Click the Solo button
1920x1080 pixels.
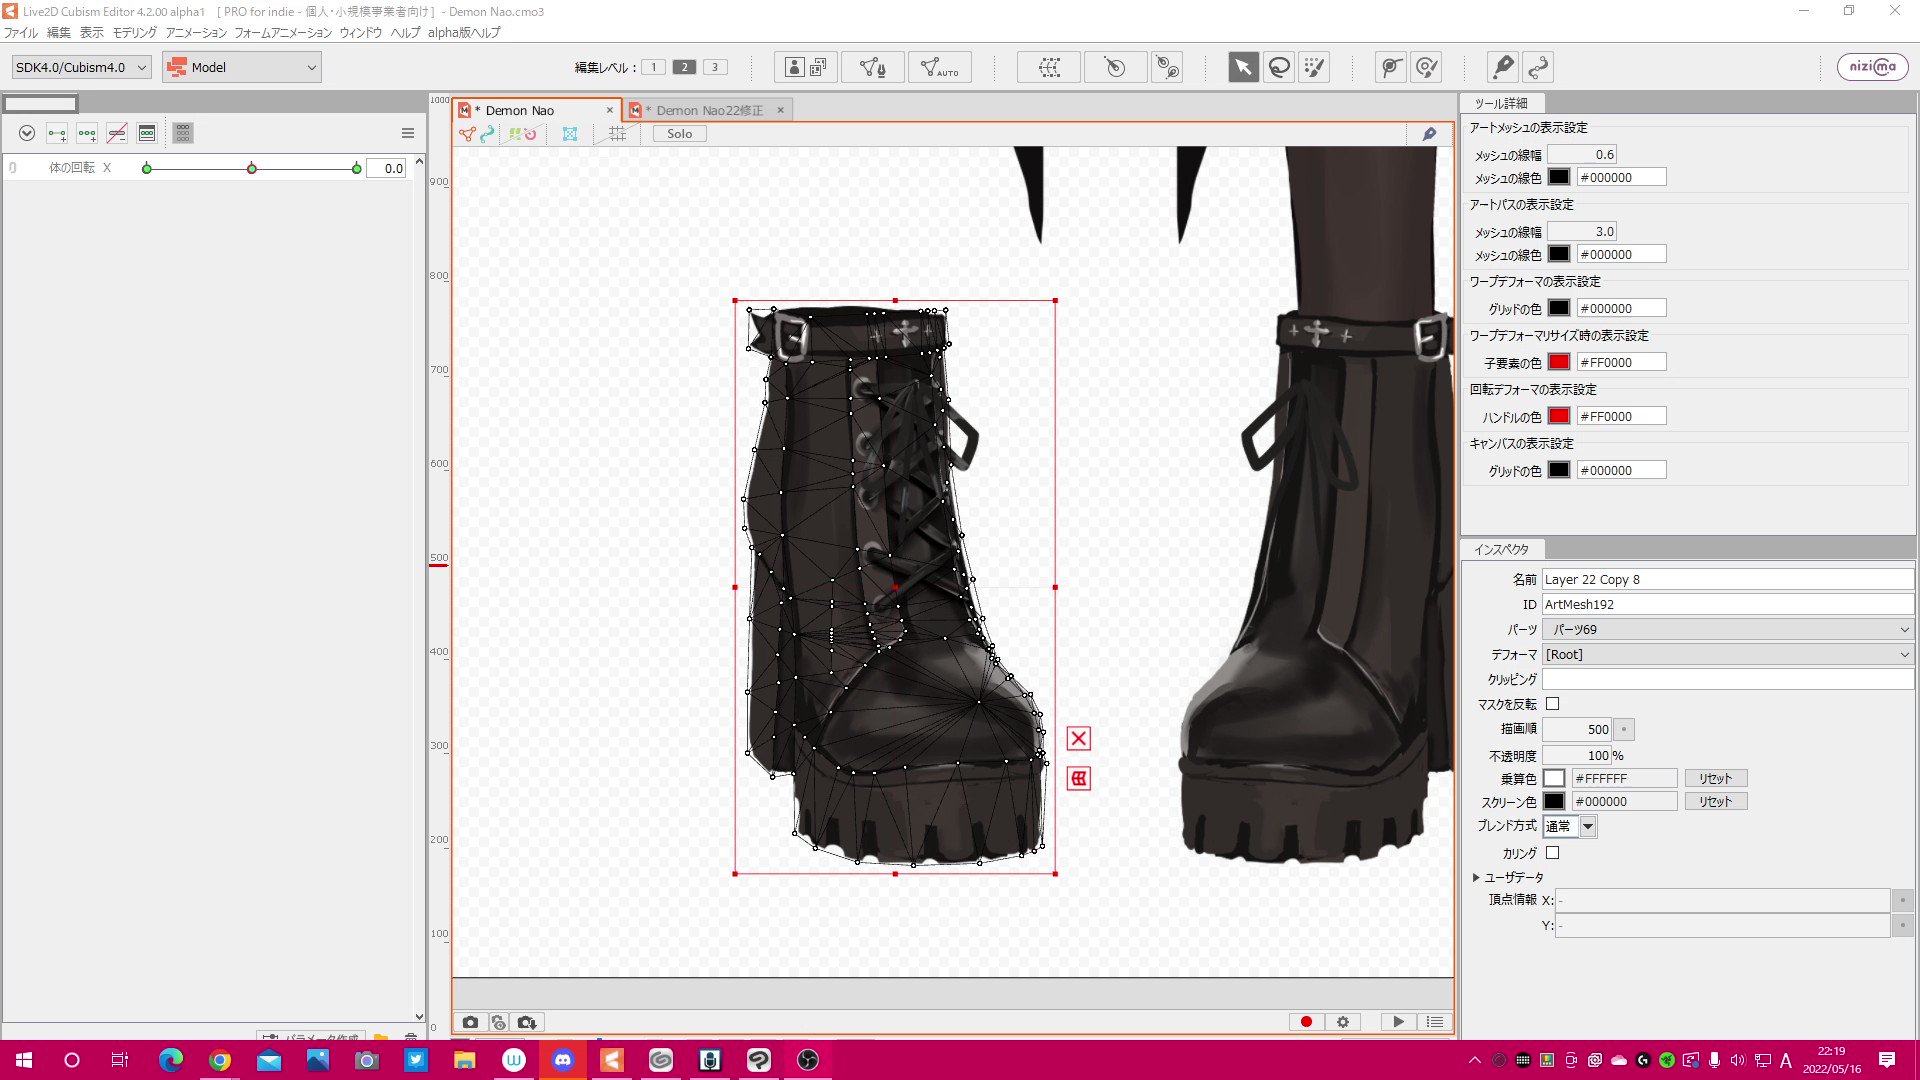pos(679,133)
